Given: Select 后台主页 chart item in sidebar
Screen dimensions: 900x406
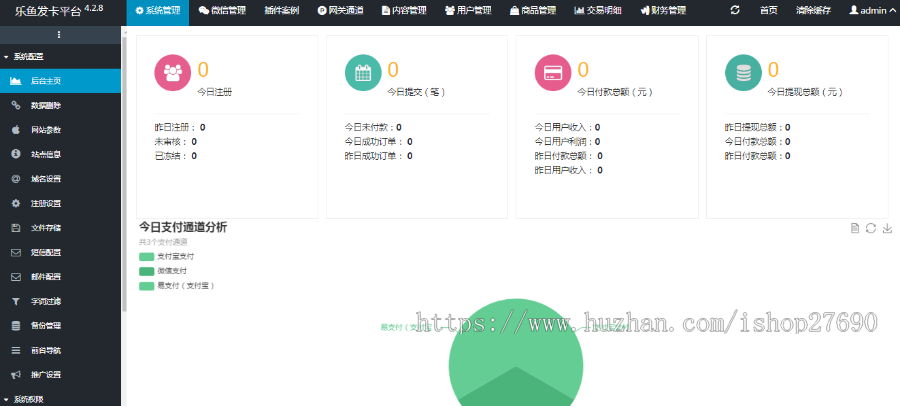Looking at the screenshot, I should pos(60,81).
